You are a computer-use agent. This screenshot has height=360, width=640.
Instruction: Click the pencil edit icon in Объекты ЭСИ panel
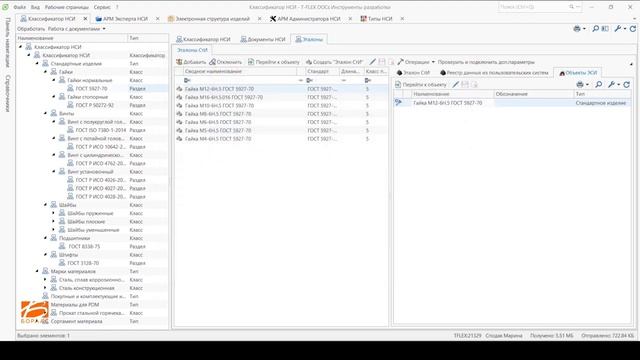456,84
